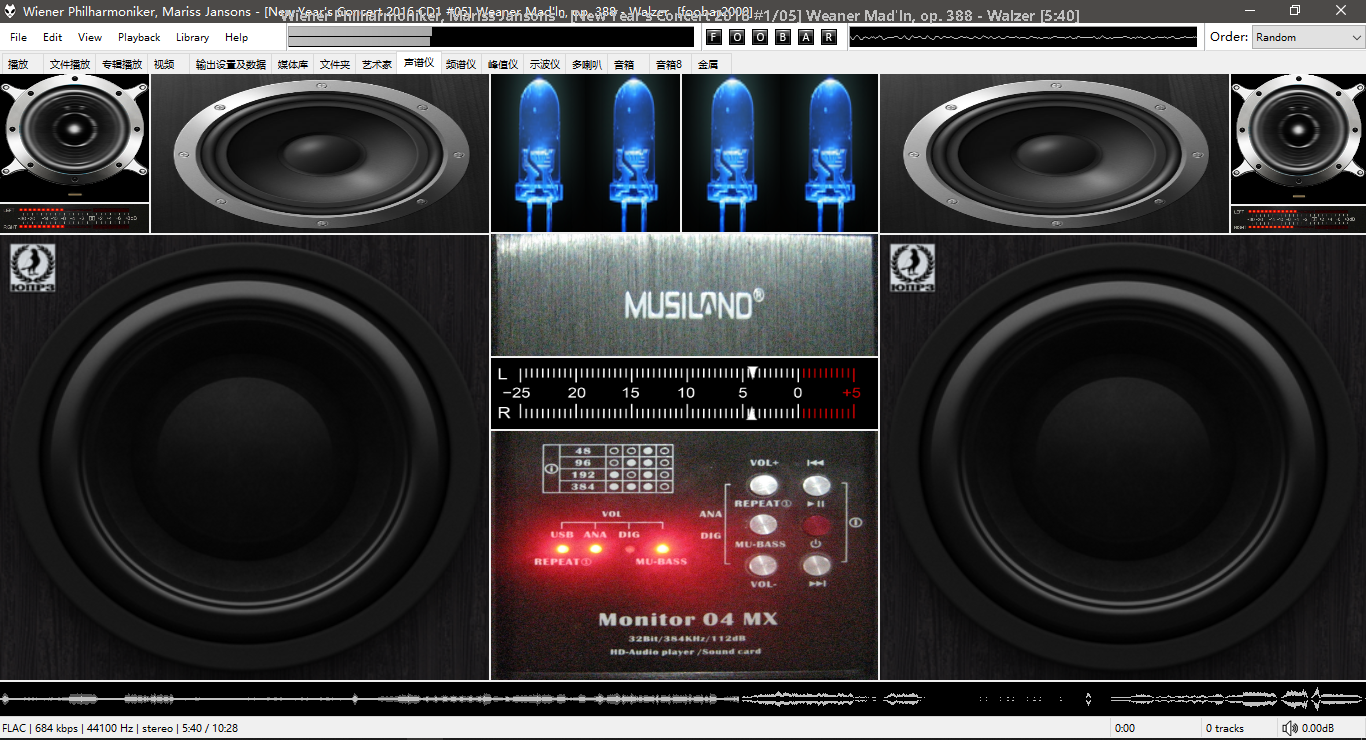Click the previous track round button
This screenshot has width=1366, height=740.
point(816,485)
